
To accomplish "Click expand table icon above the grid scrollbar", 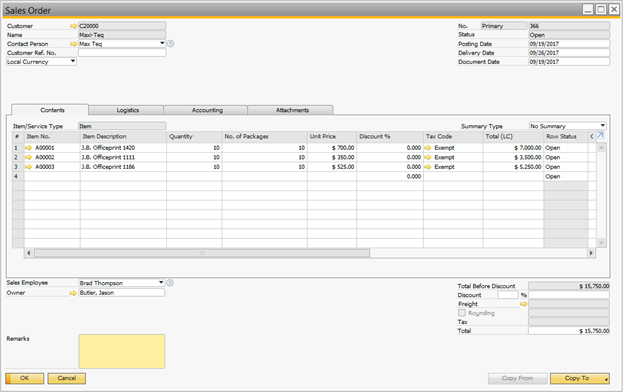I will tap(601, 136).
